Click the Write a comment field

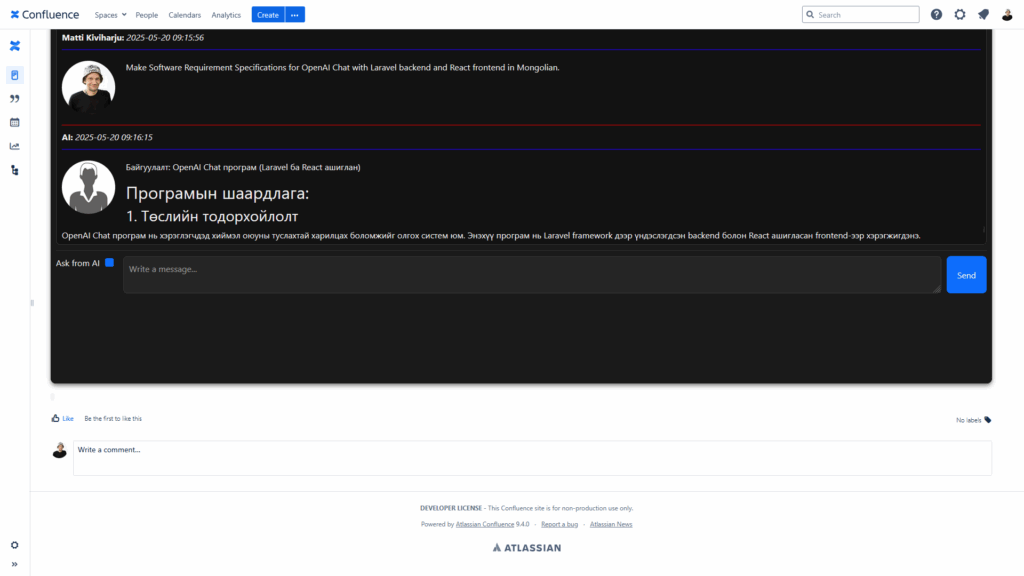click(x=532, y=458)
